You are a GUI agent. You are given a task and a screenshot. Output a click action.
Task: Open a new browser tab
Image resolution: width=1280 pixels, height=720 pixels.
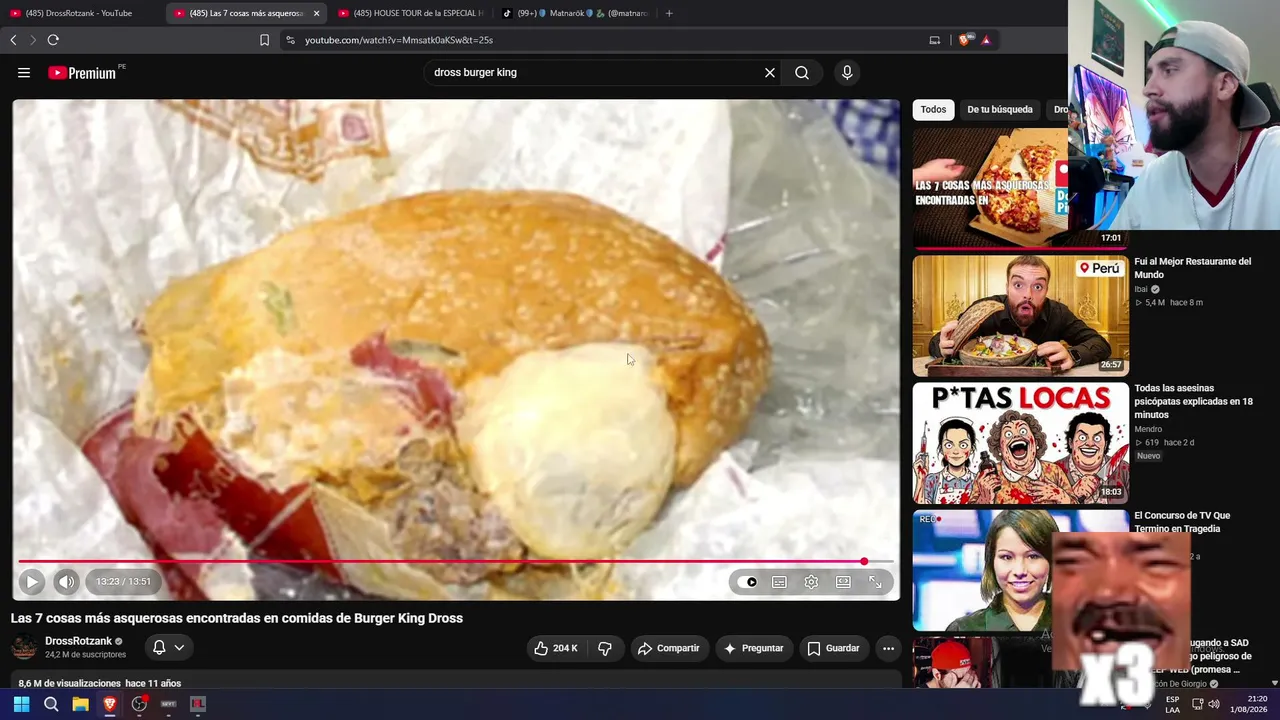[669, 13]
